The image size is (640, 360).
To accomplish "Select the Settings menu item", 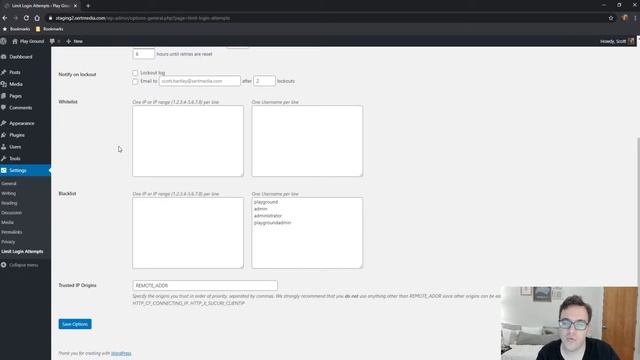I will point(25,170).
